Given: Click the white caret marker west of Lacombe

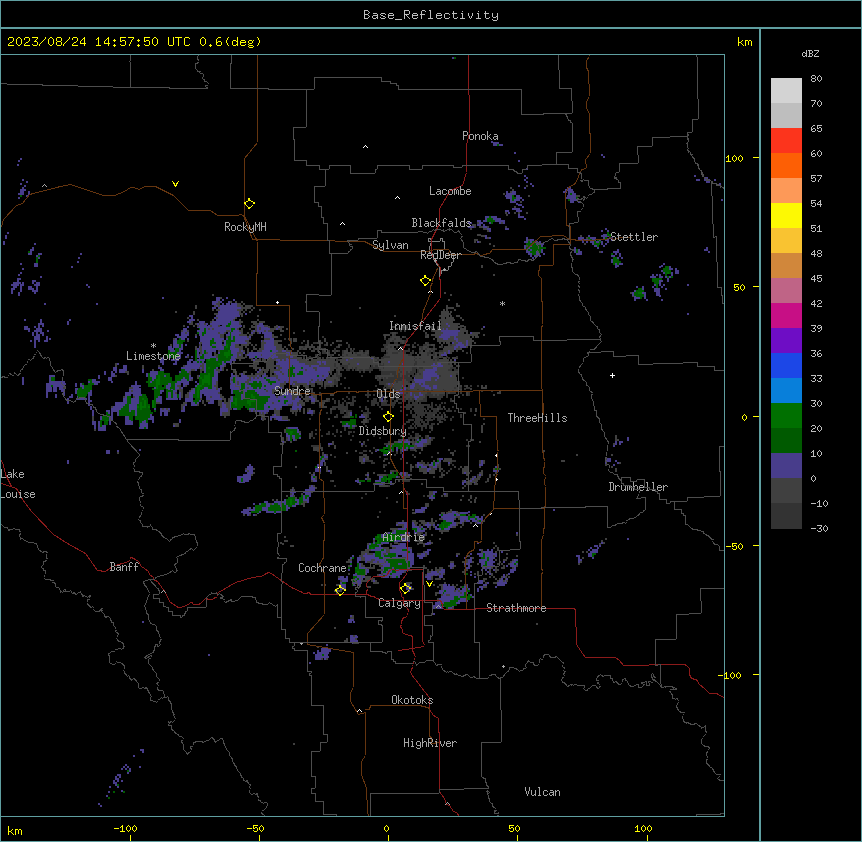Looking at the screenshot, I should (397, 198).
